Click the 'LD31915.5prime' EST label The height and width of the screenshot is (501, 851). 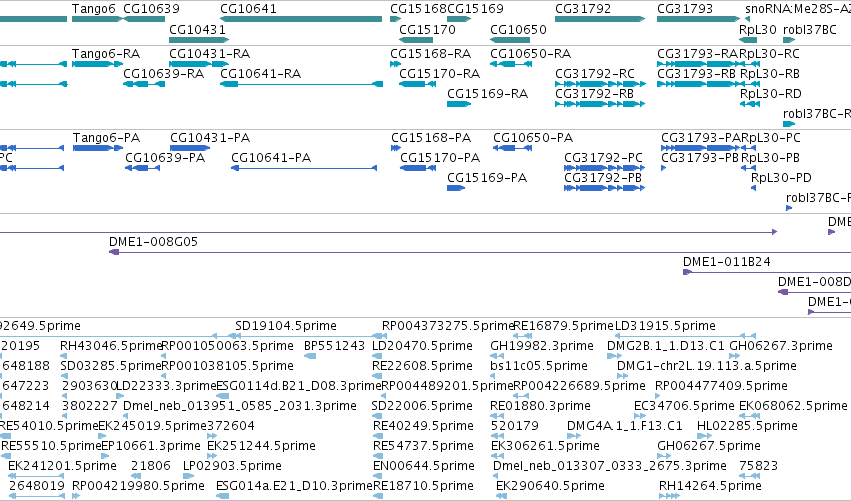665,326
